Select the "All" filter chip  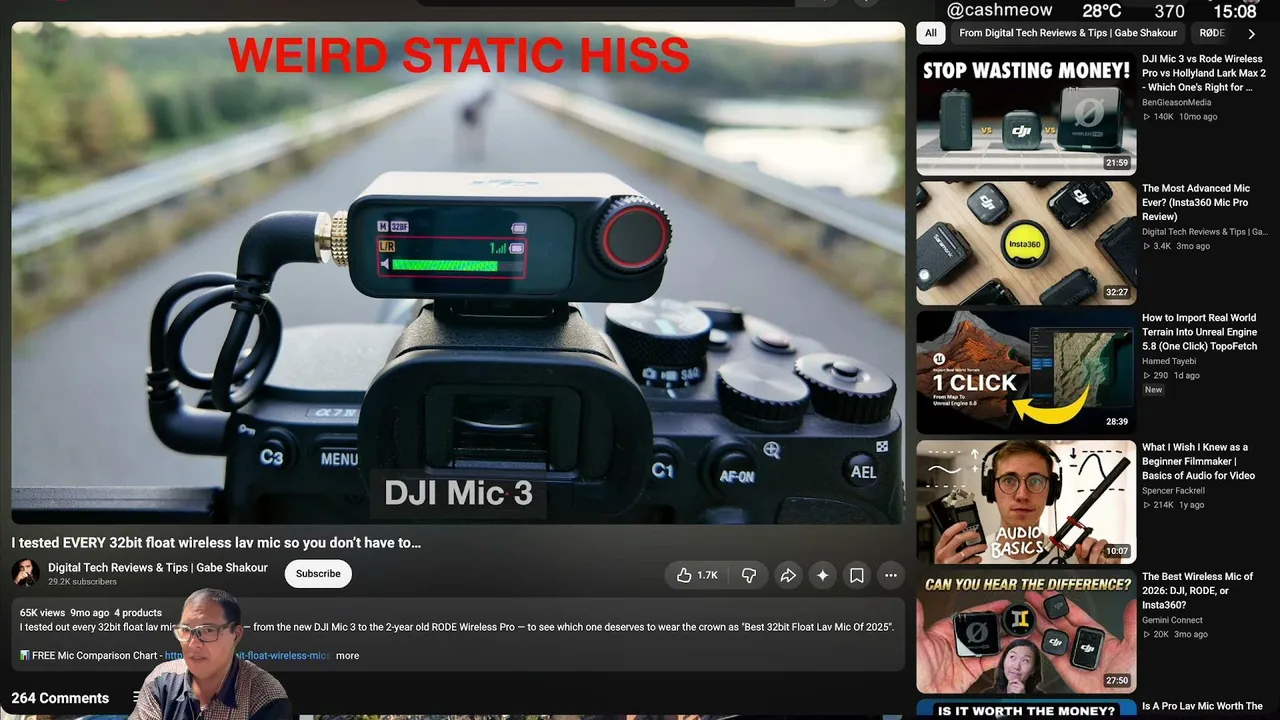[931, 33]
